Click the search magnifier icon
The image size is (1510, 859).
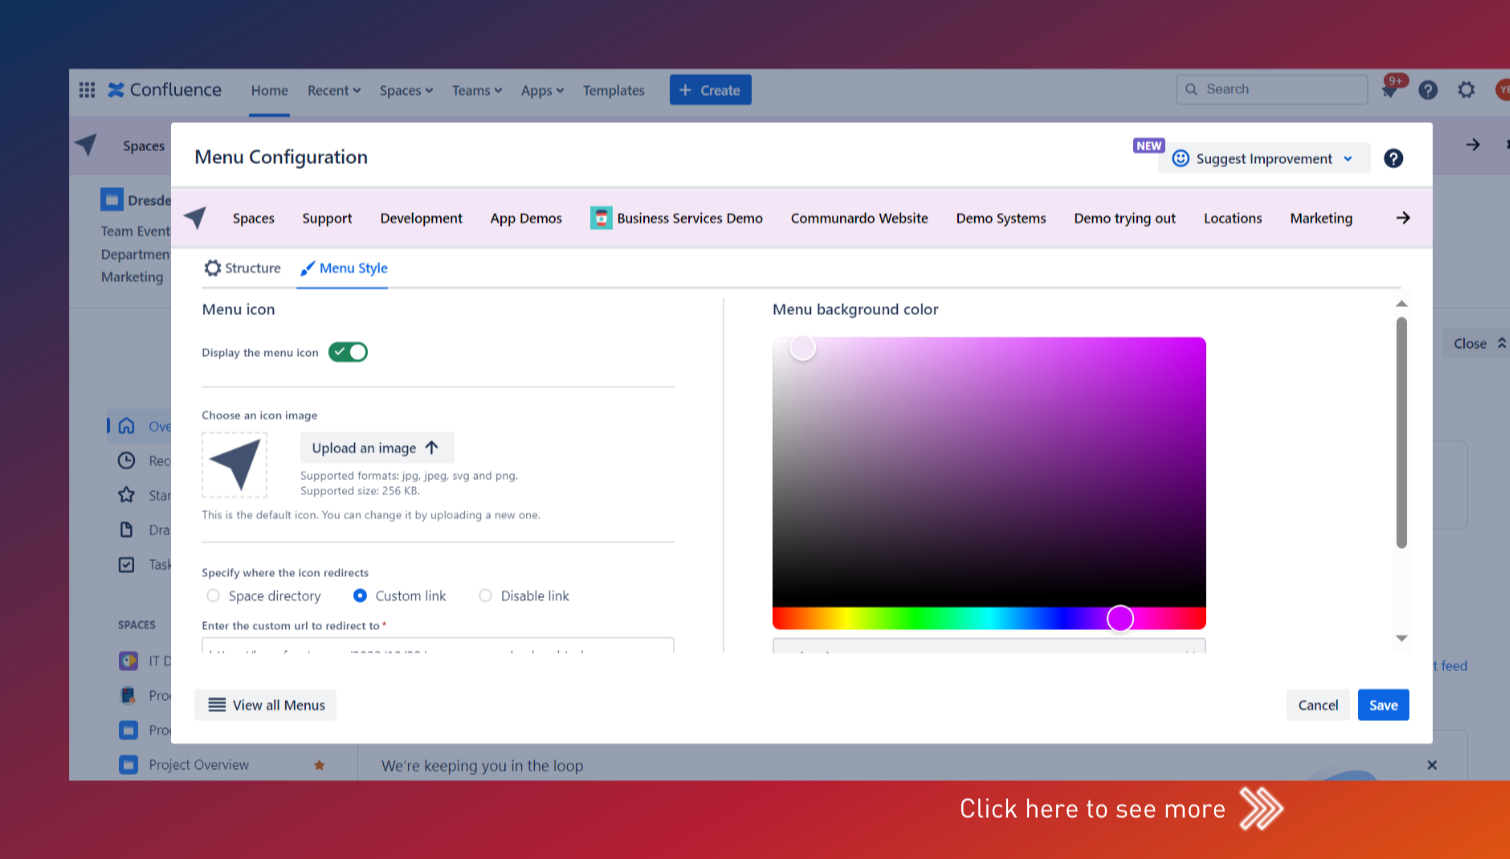(x=1191, y=89)
